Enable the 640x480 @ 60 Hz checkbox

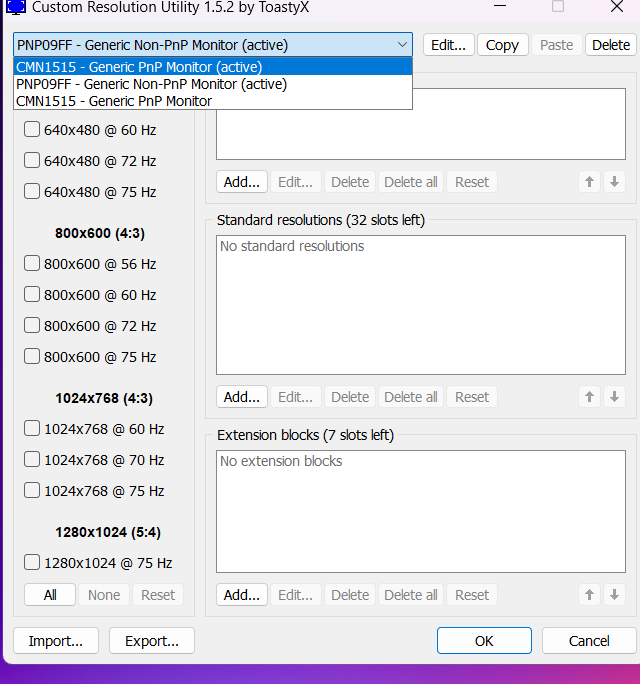point(32,130)
